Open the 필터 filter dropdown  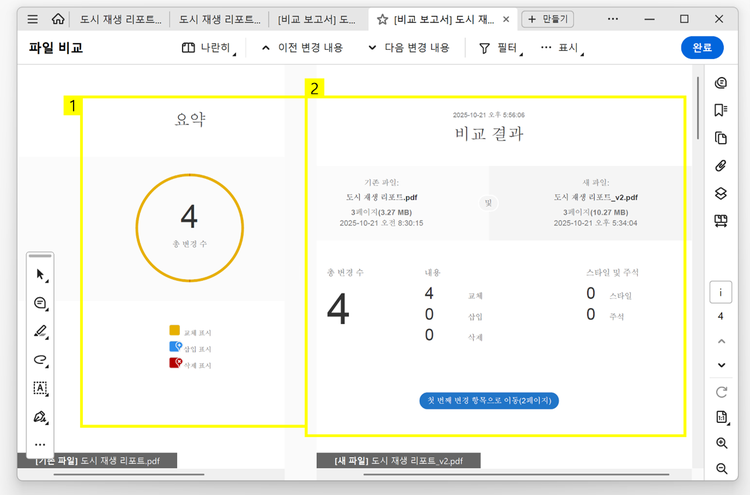pyautogui.click(x=500, y=48)
